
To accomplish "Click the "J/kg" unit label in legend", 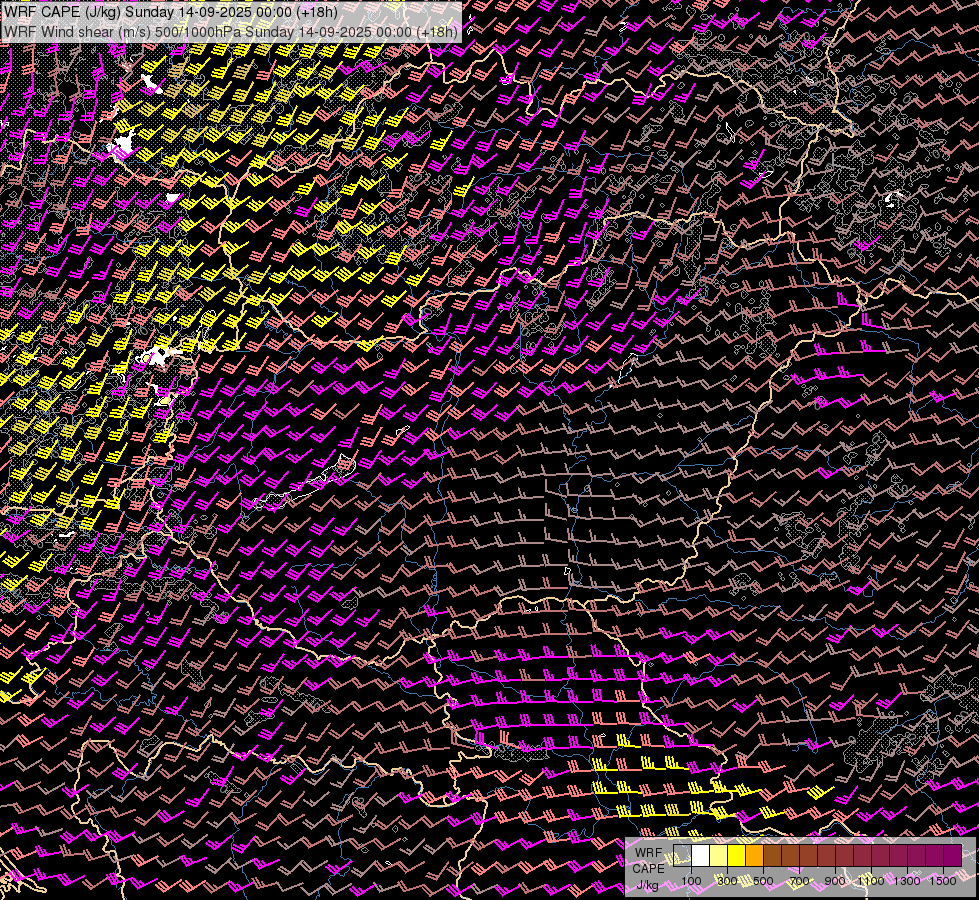I will 647,885.
